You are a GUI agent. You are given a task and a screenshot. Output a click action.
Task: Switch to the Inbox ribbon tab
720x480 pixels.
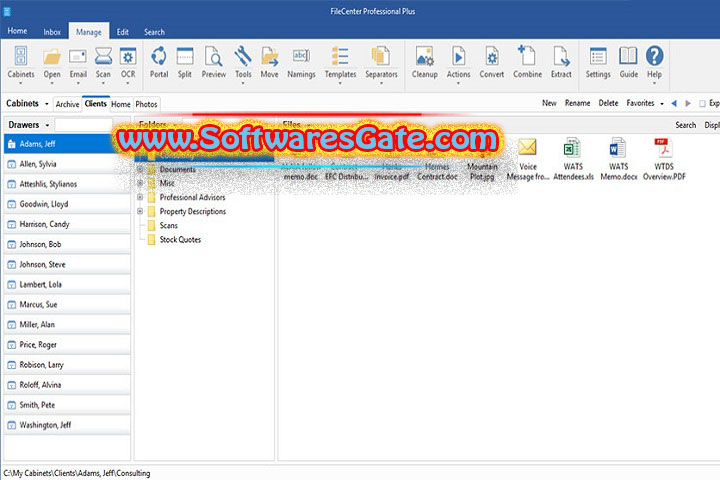click(52, 32)
